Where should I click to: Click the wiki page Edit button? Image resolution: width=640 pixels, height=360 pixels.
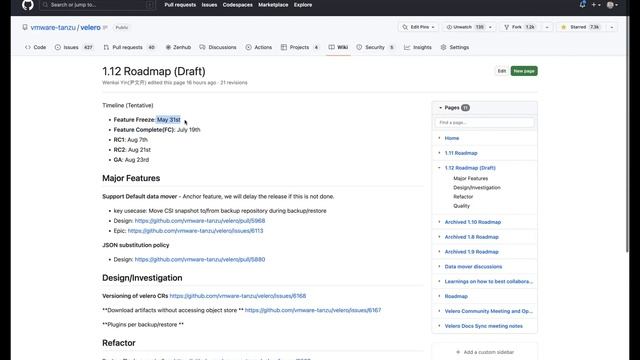[502, 71]
